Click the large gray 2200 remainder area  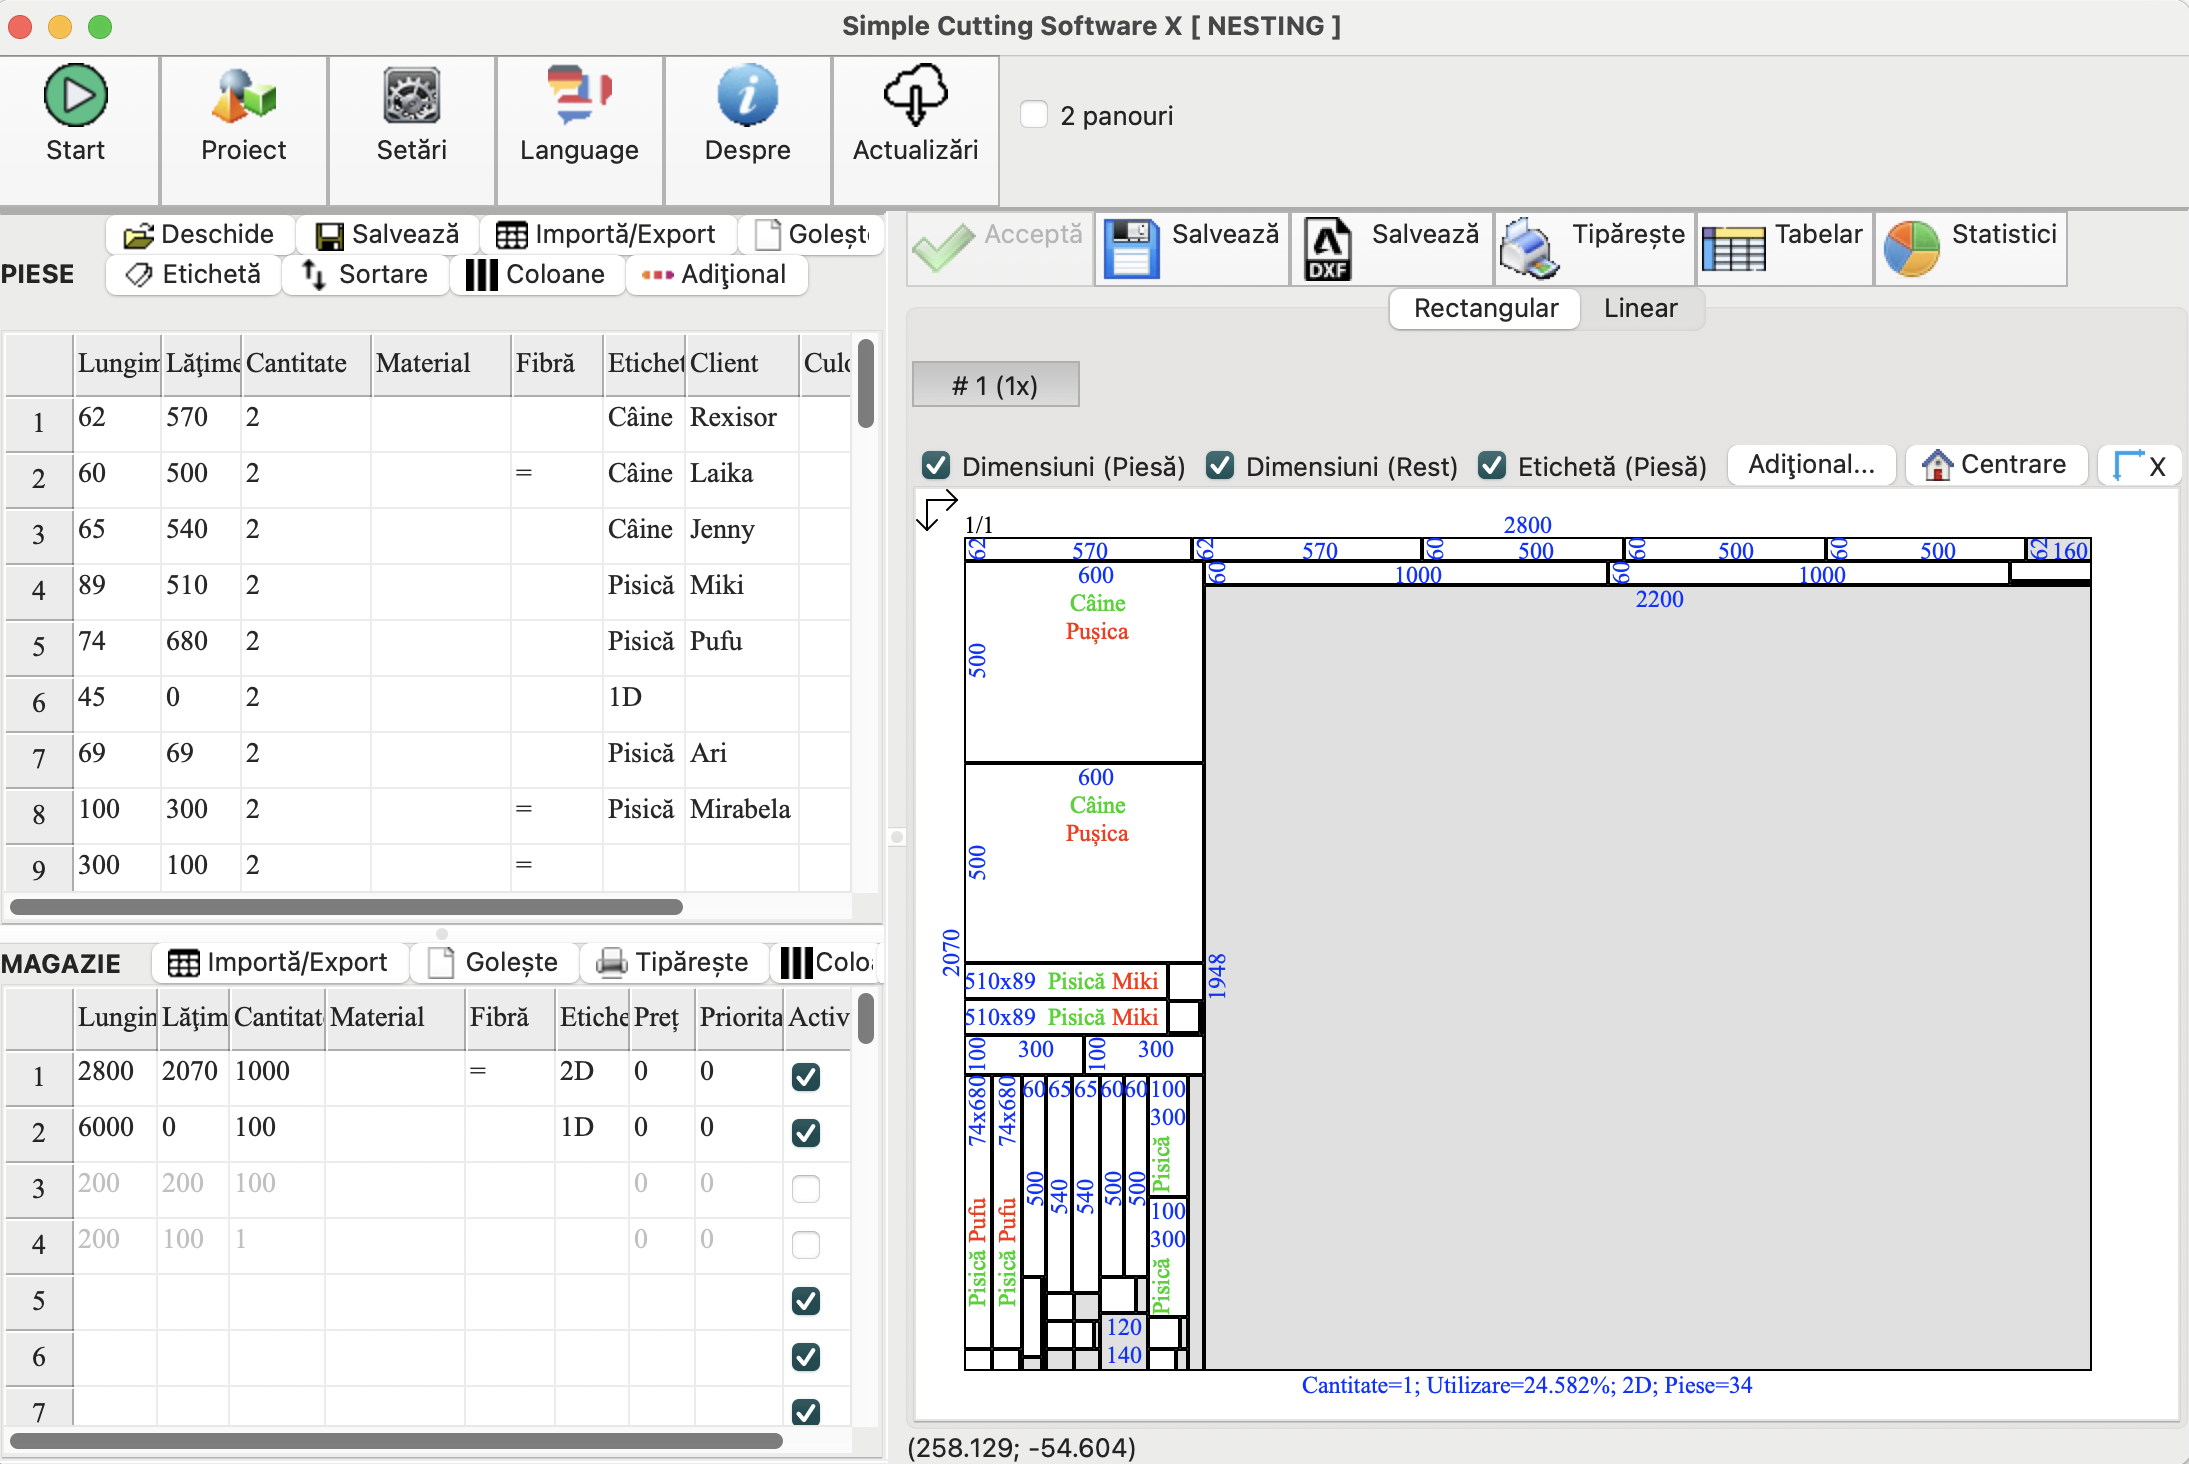point(1648,977)
